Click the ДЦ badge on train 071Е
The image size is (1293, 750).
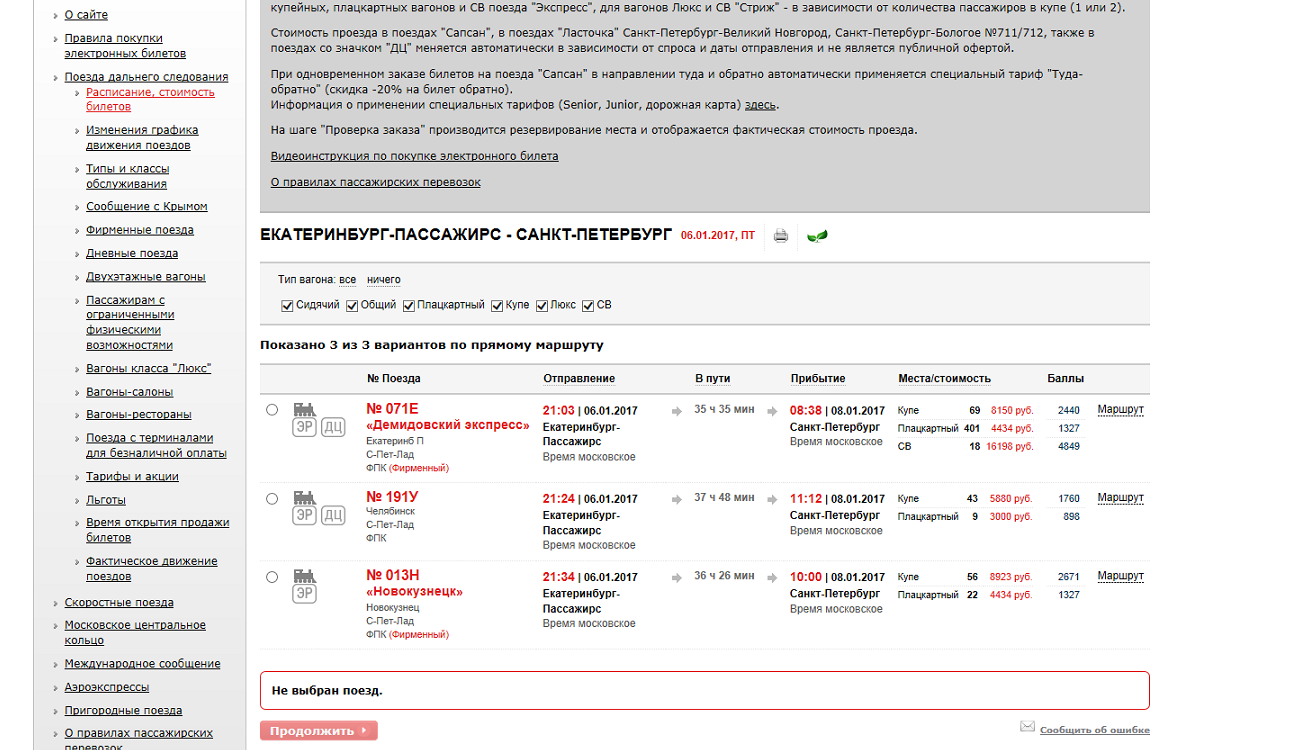(x=333, y=428)
